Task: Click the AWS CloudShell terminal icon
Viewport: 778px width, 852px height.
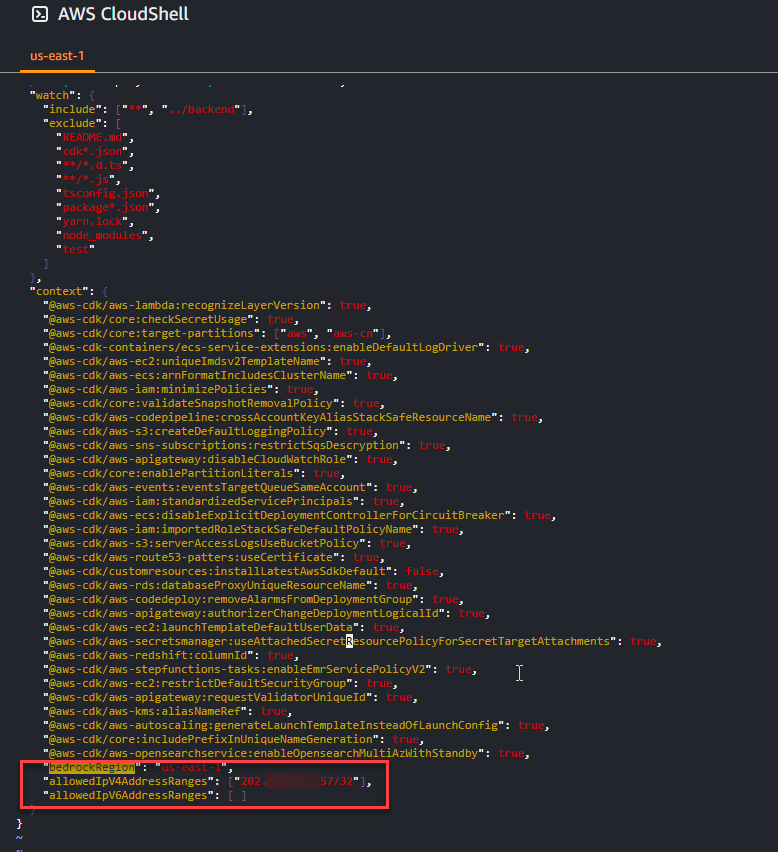Action: point(39,15)
